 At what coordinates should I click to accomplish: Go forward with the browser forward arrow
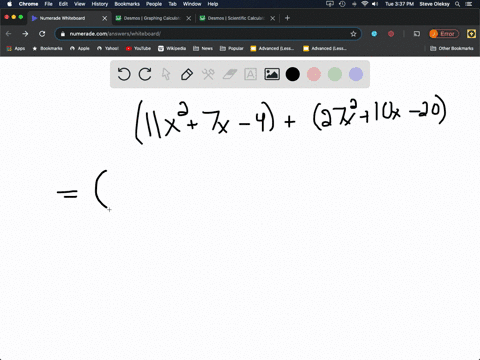point(25,34)
